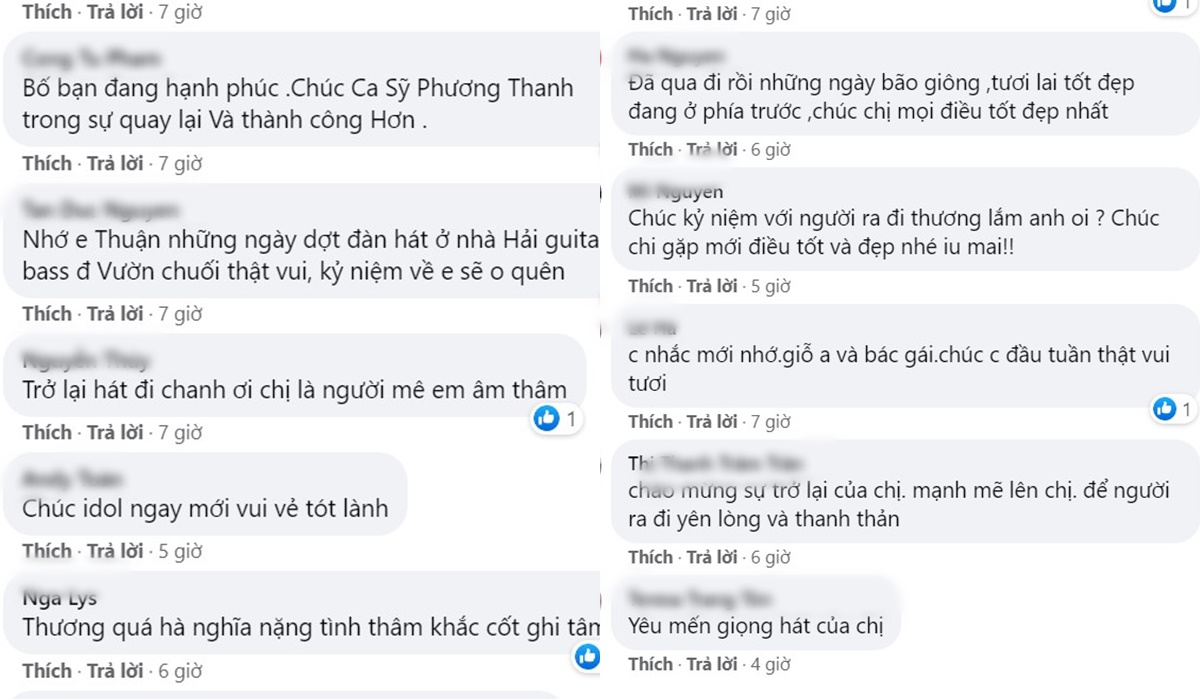Open the "4 giờ" timestamp link
This screenshot has width=1200, height=700.
click(x=770, y=664)
